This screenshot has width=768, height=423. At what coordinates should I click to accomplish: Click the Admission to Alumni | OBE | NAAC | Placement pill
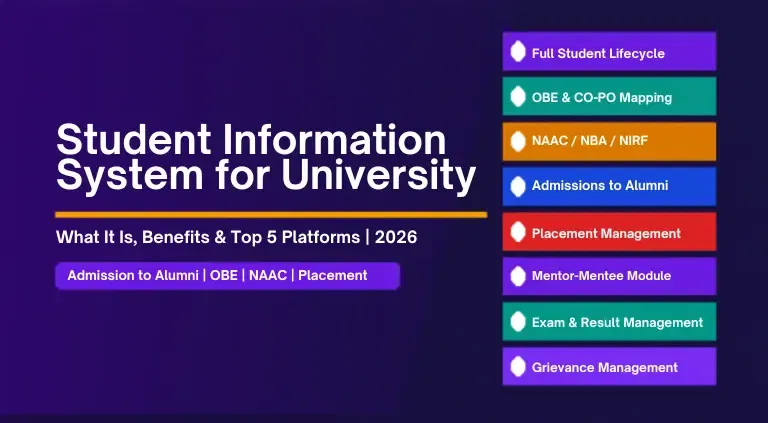pos(227,276)
